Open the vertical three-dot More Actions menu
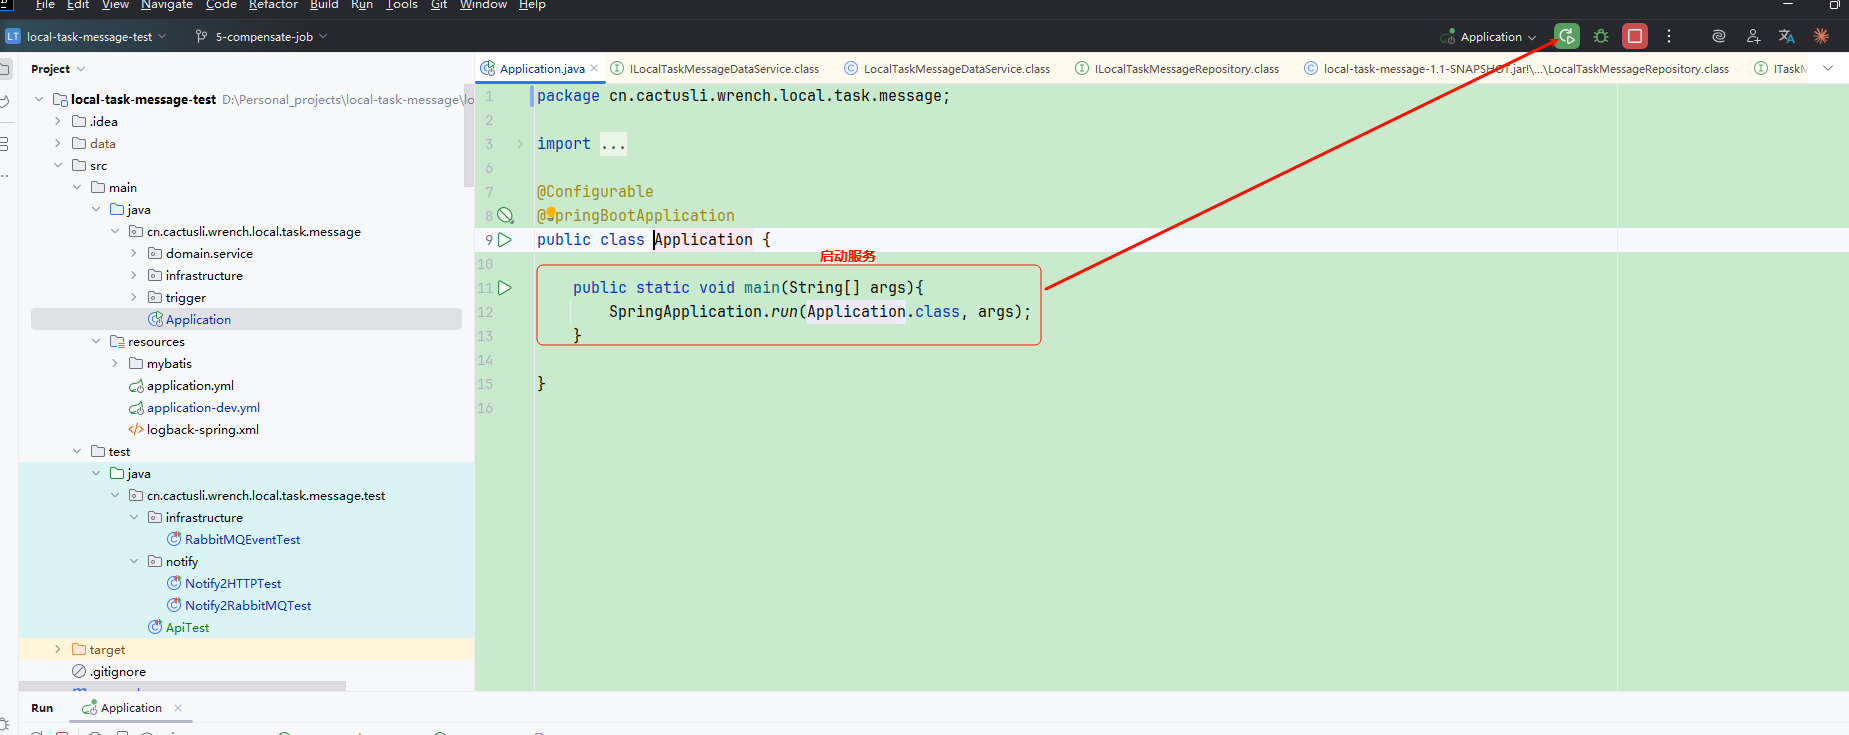The height and width of the screenshot is (735, 1849). pos(1669,37)
